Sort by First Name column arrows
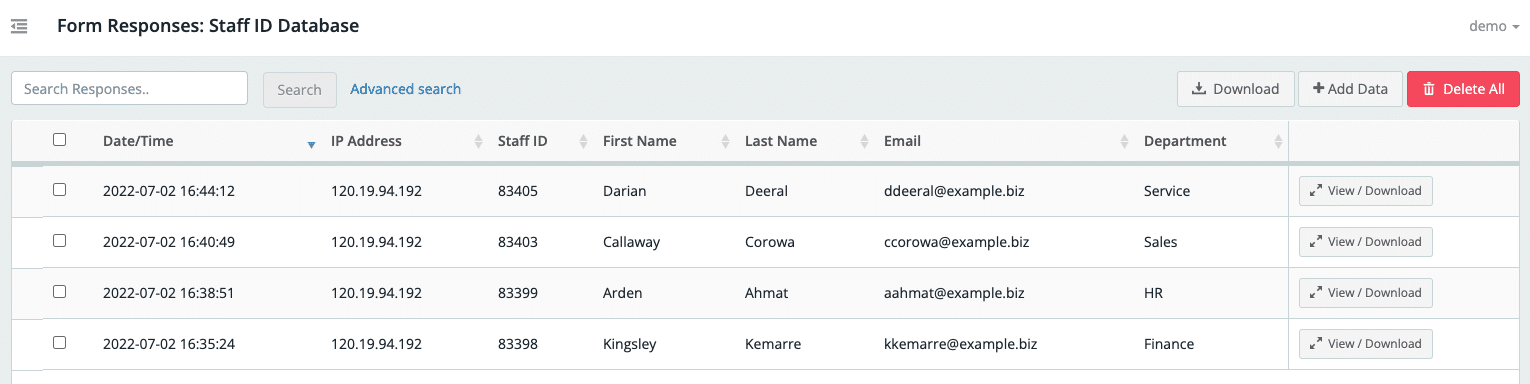The width and height of the screenshot is (1530, 384). (725, 142)
